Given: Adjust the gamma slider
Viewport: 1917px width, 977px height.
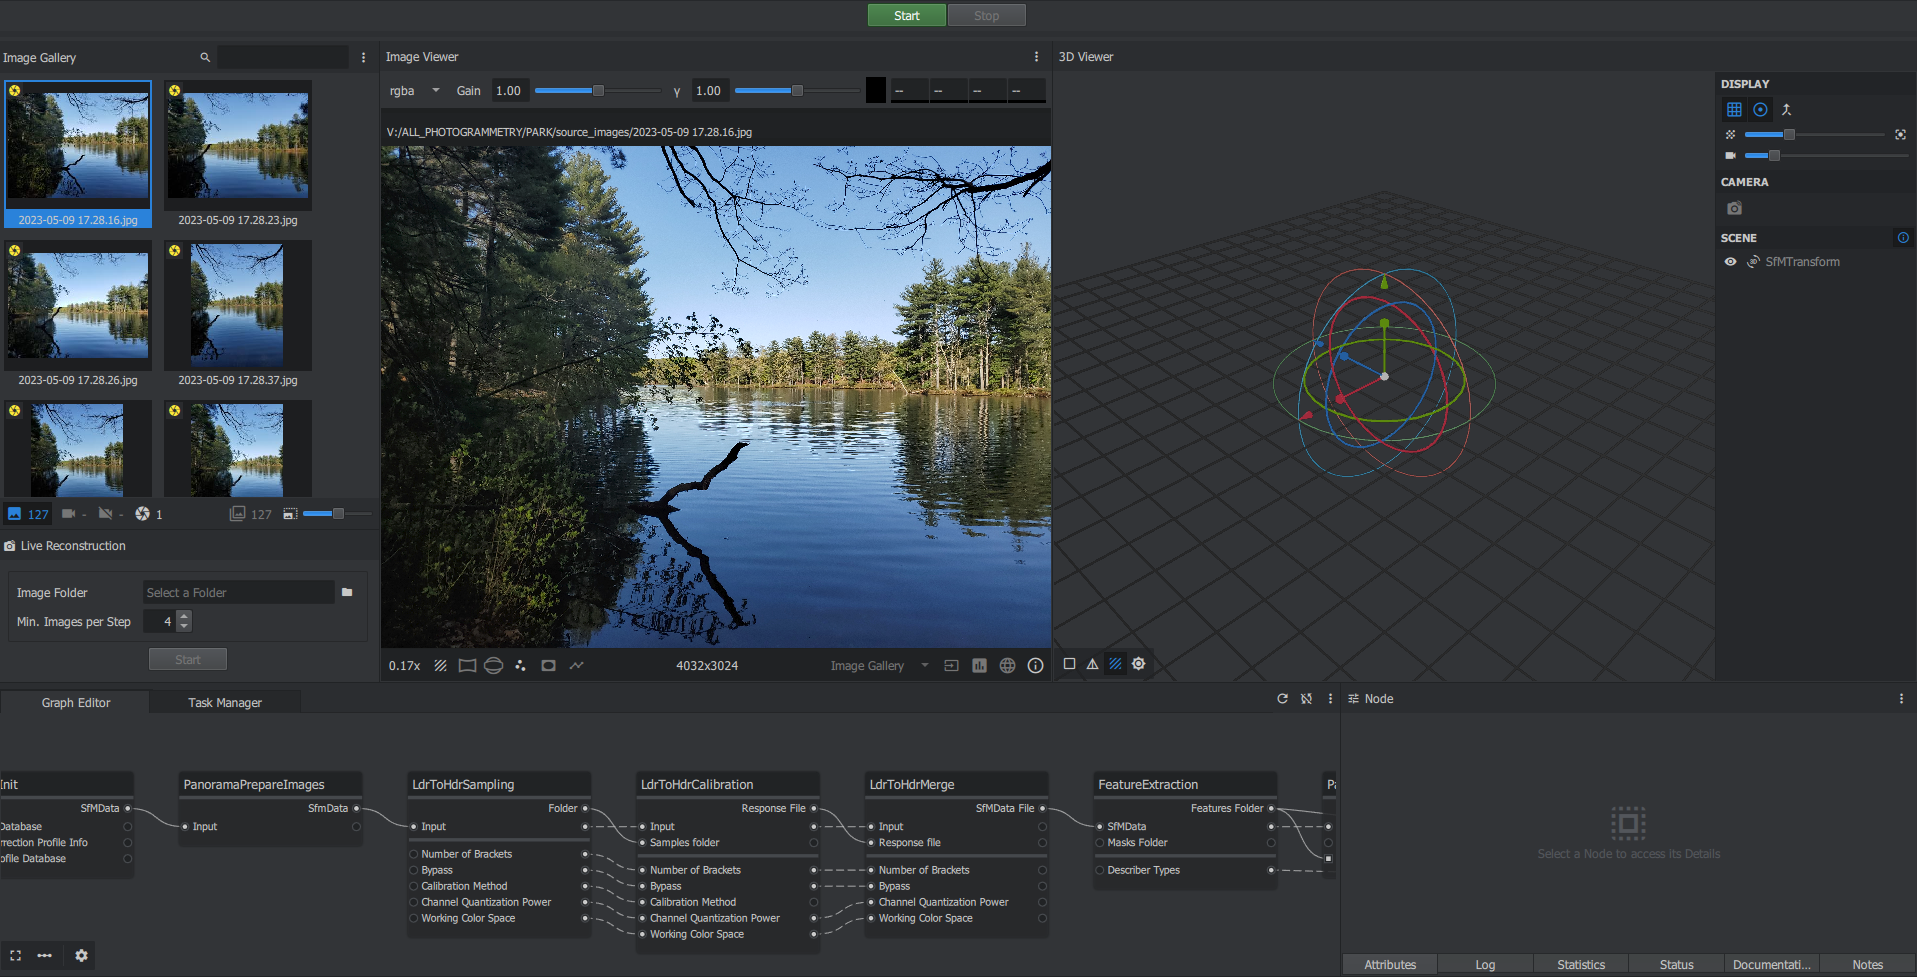Looking at the screenshot, I should pyautogui.click(x=797, y=91).
